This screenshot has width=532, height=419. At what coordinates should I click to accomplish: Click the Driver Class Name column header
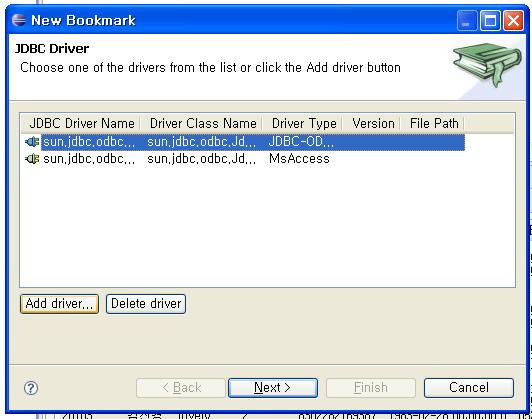202,123
